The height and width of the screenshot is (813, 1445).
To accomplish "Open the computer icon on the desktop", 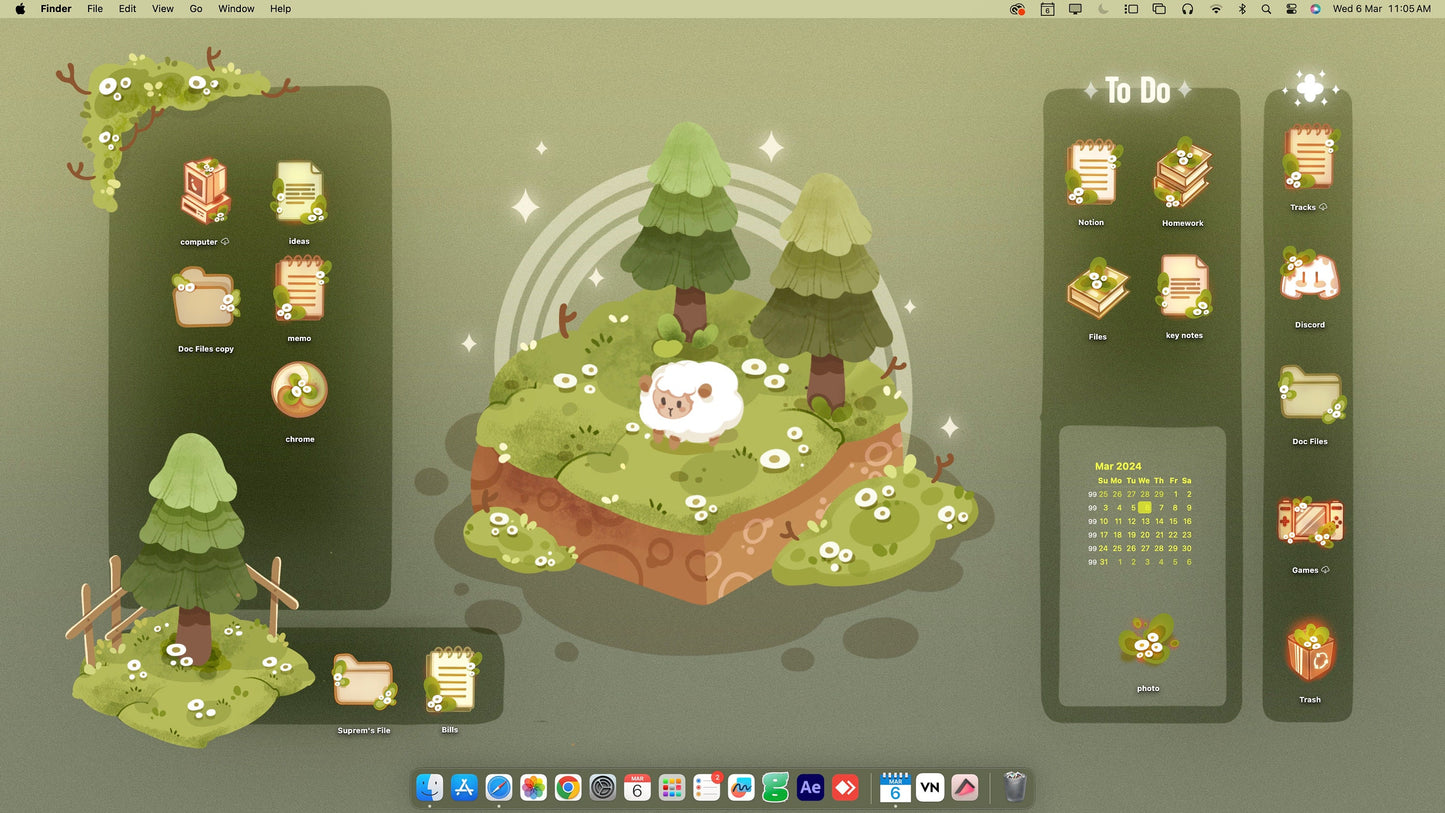I will [x=205, y=192].
